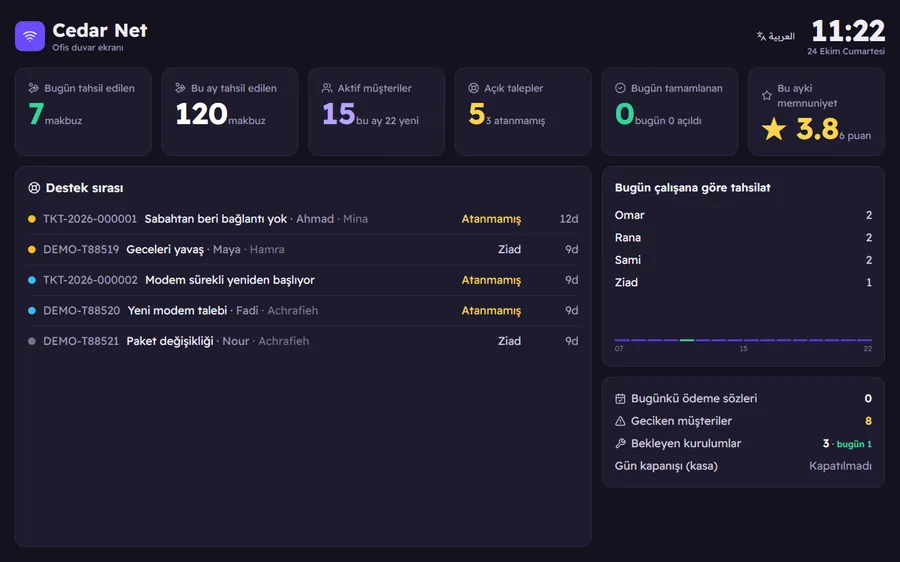Click the Gün kapanışı Kapatılmadı status

coord(840,466)
